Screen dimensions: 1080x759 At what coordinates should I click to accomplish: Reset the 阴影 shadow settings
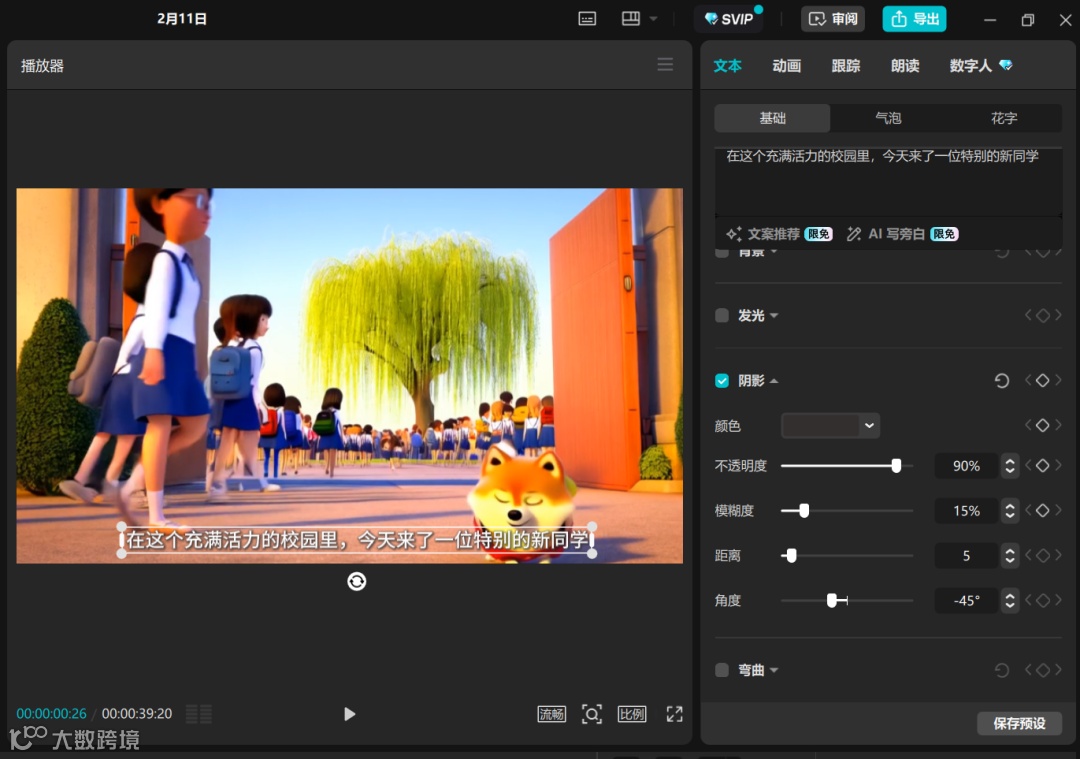coord(1002,381)
